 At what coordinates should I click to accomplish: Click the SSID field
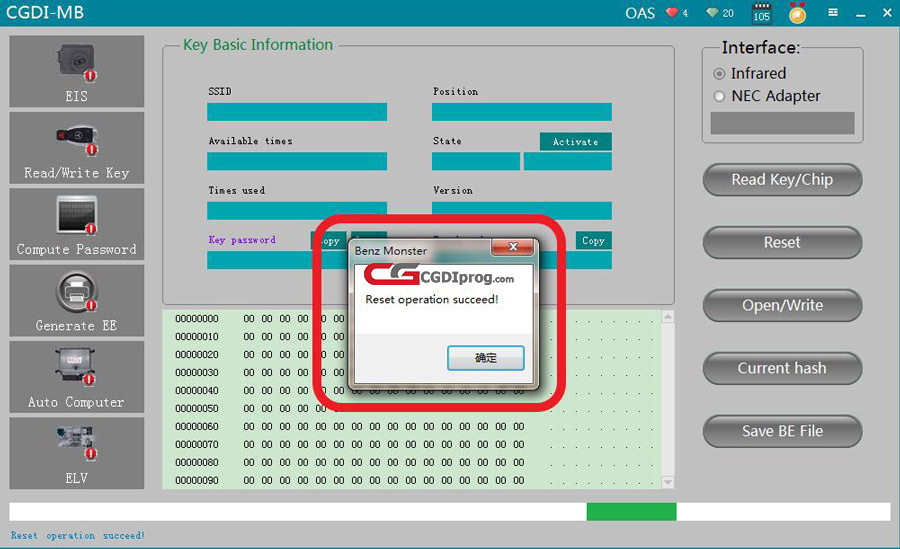[x=297, y=112]
